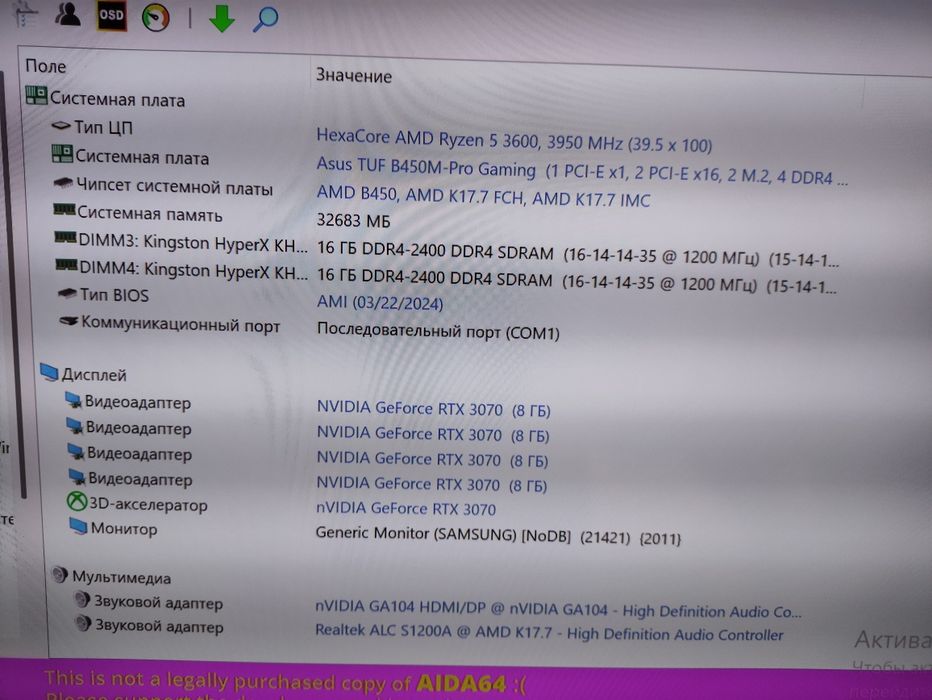Click the user/report wizard toolbar icon

tap(68, 13)
